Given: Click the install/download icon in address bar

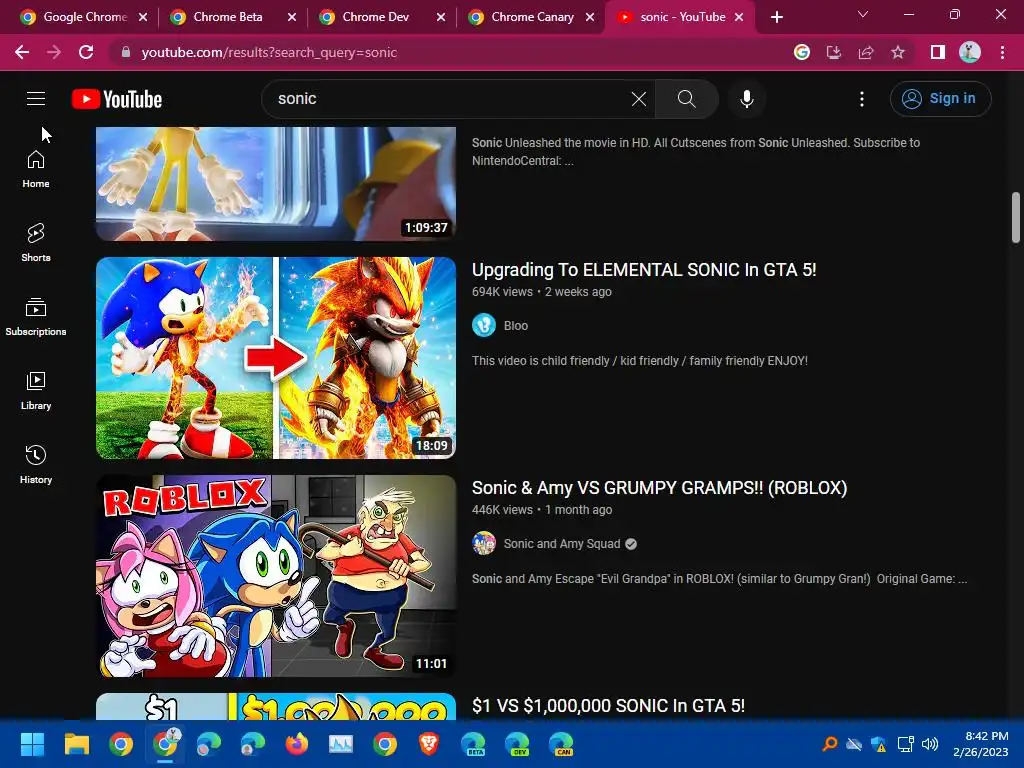Looking at the screenshot, I should [x=834, y=52].
